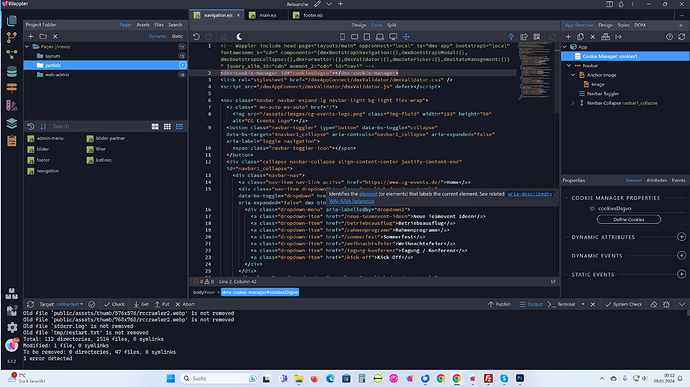690x387 pixels.
Task: Switch to Static pages mode
Action: [177, 36]
